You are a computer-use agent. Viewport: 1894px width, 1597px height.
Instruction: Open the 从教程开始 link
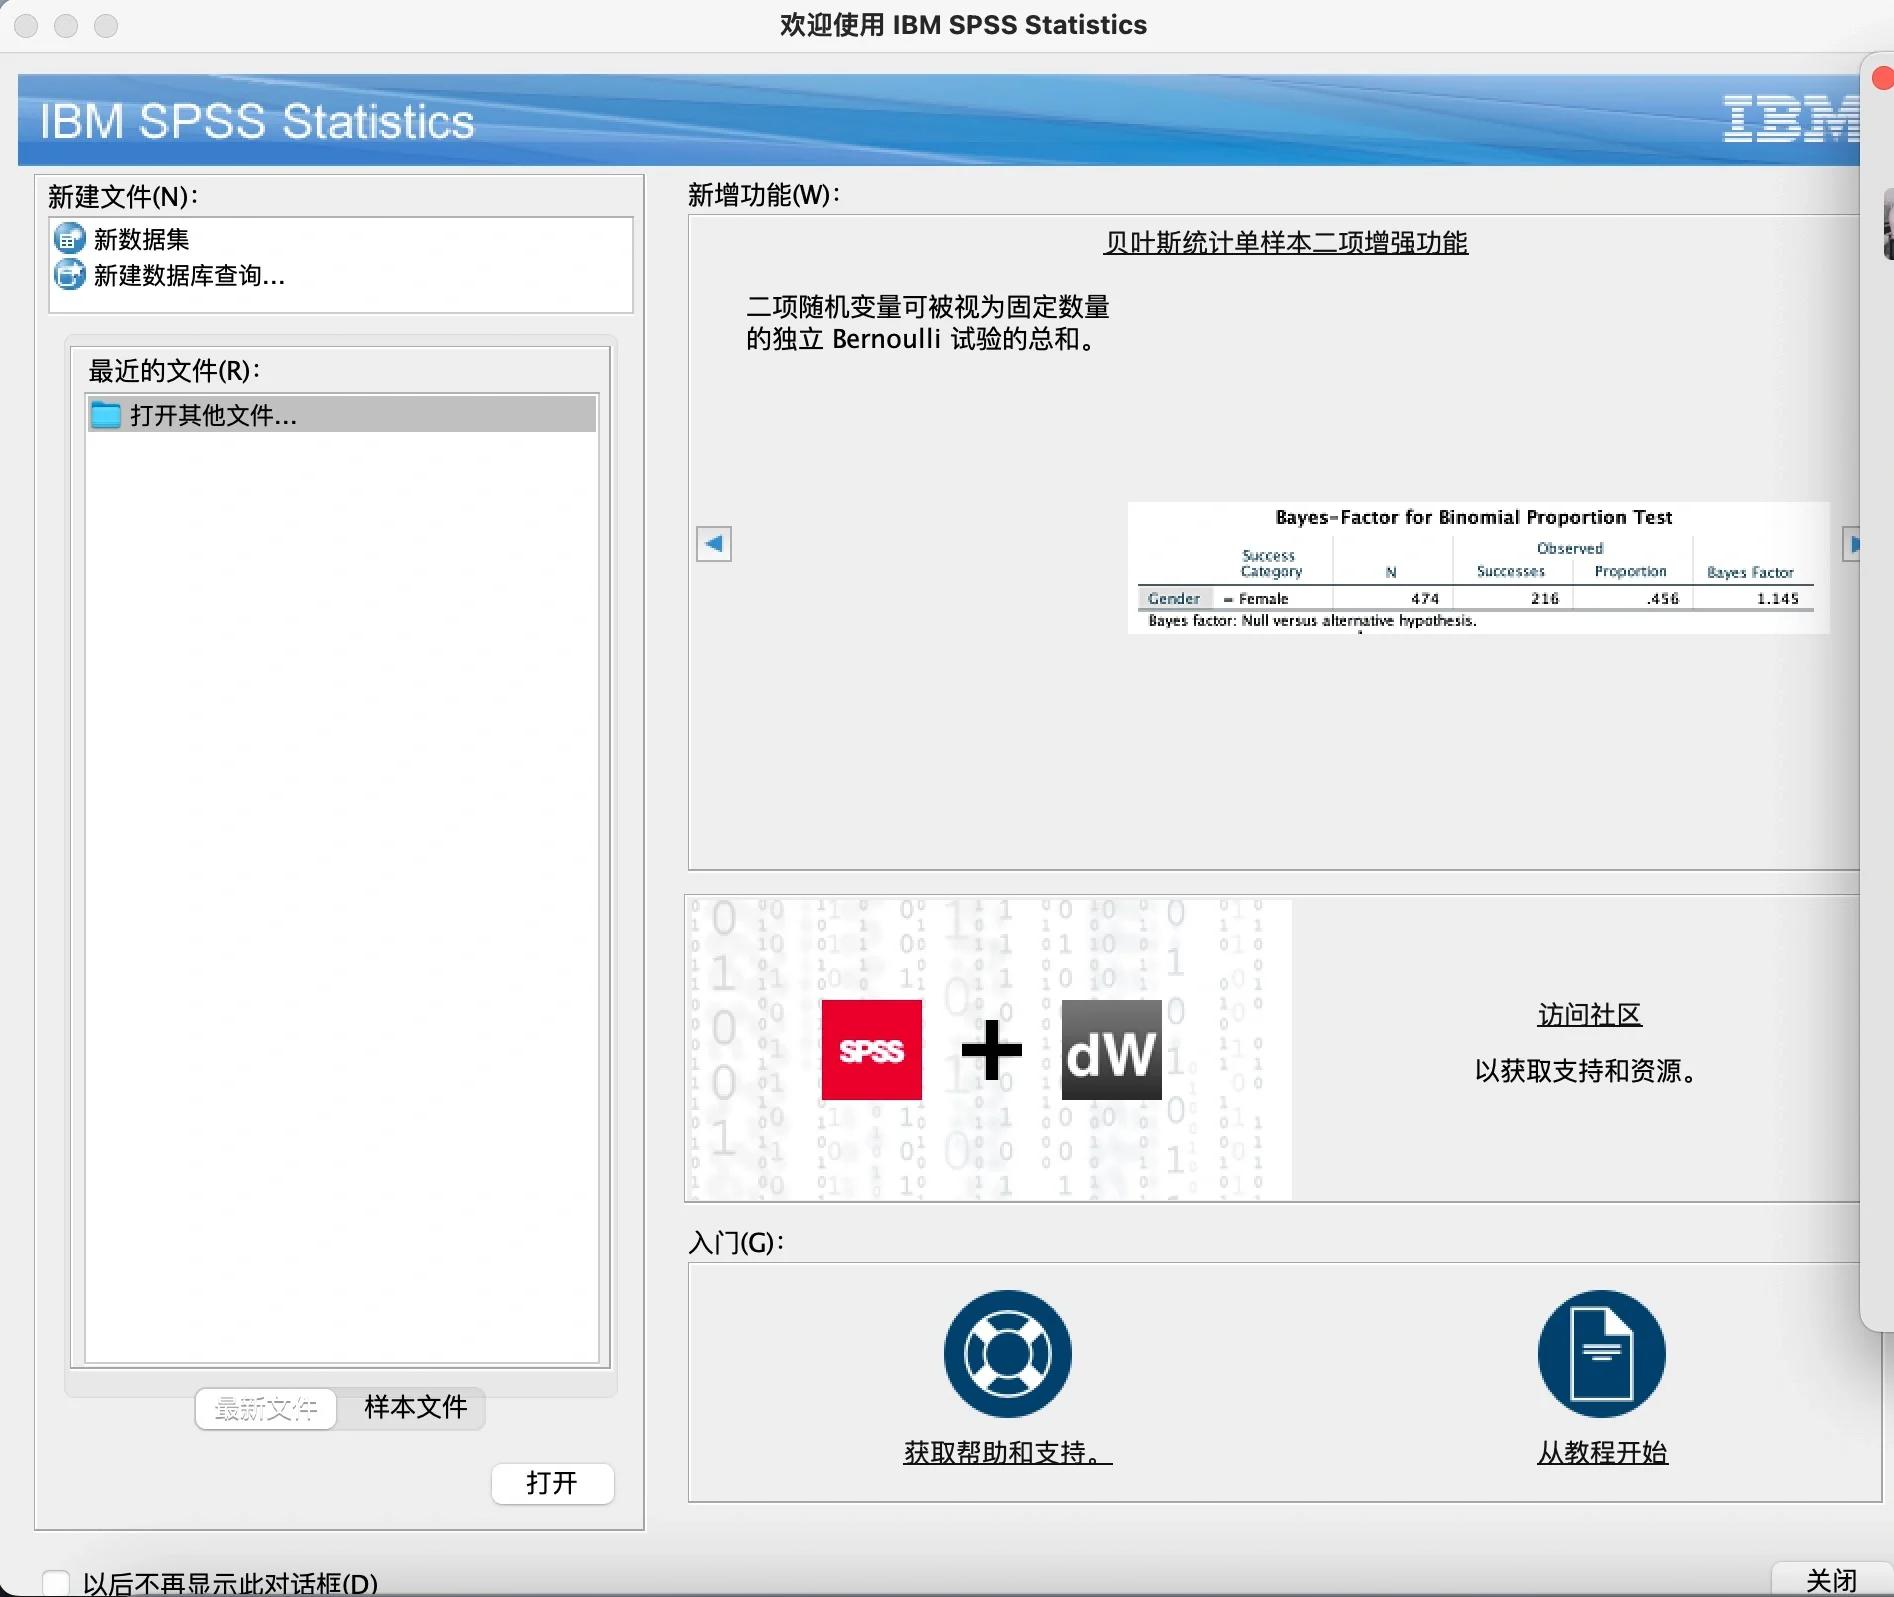pos(1602,1452)
